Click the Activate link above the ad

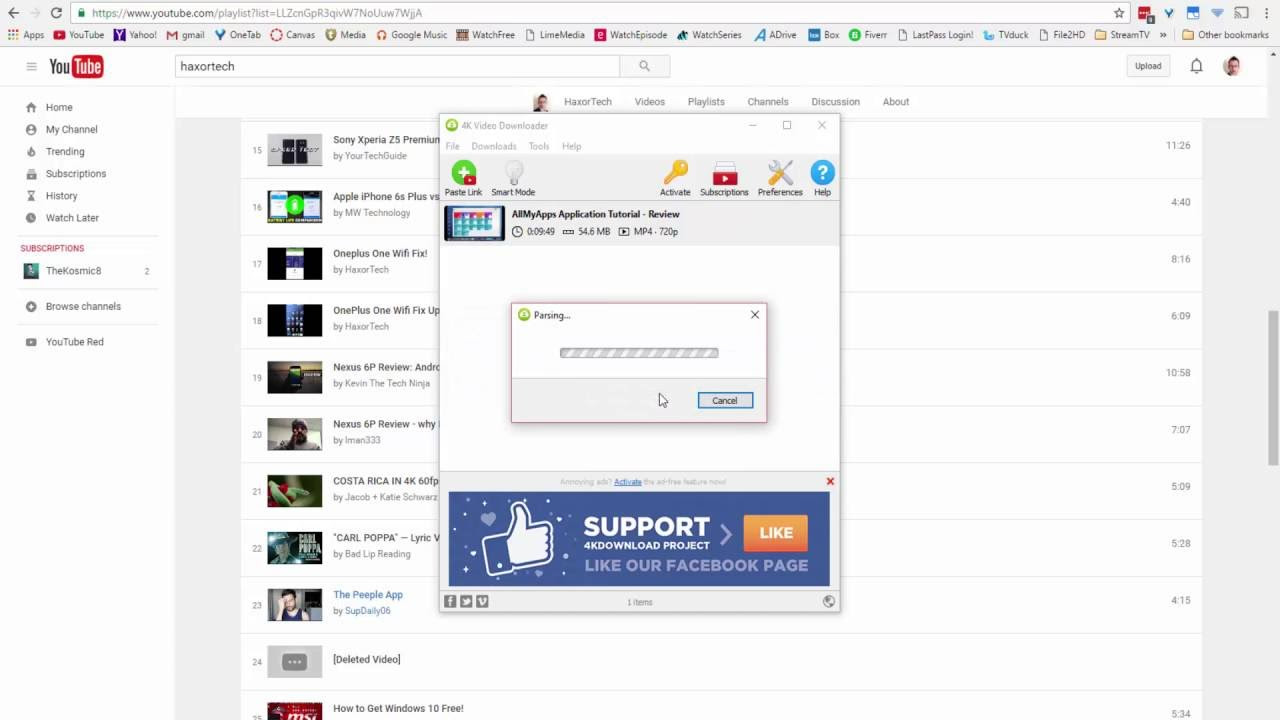pyautogui.click(x=628, y=482)
